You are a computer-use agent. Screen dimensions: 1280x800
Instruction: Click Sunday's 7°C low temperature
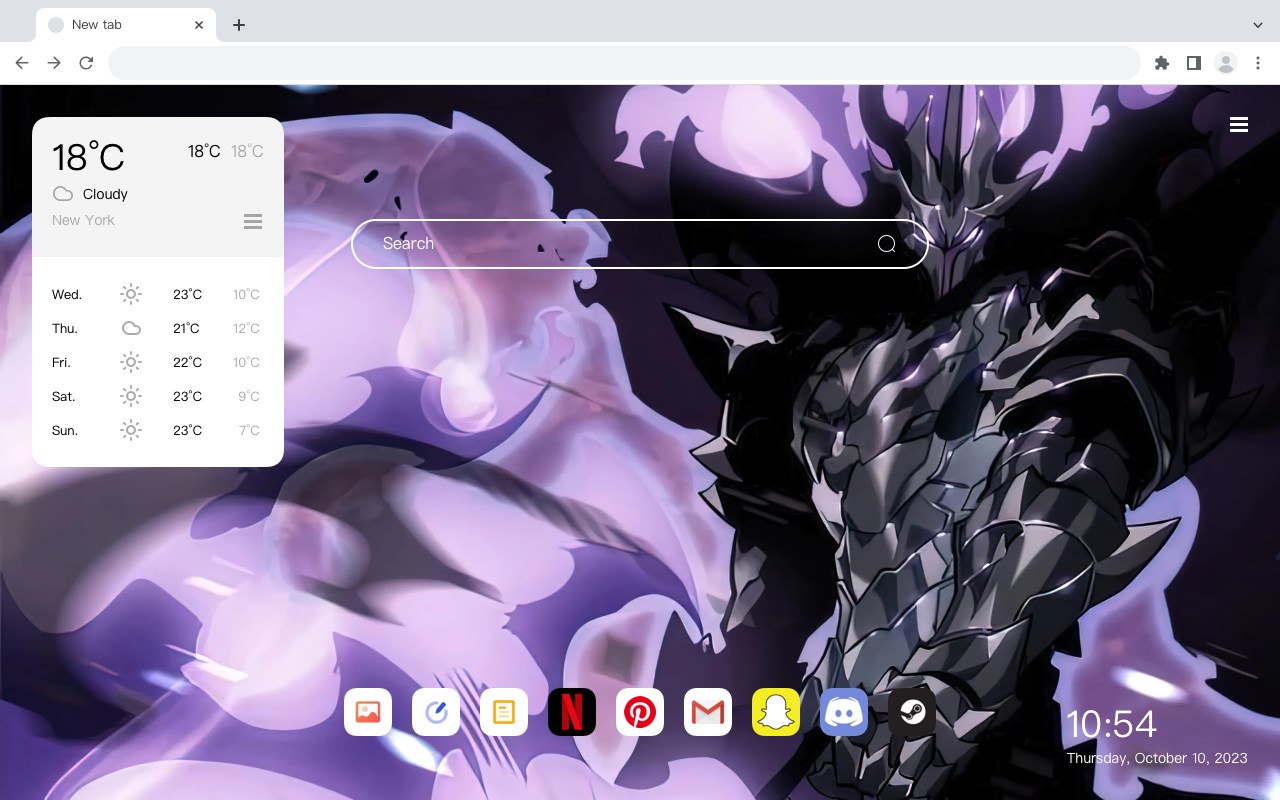point(249,430)
